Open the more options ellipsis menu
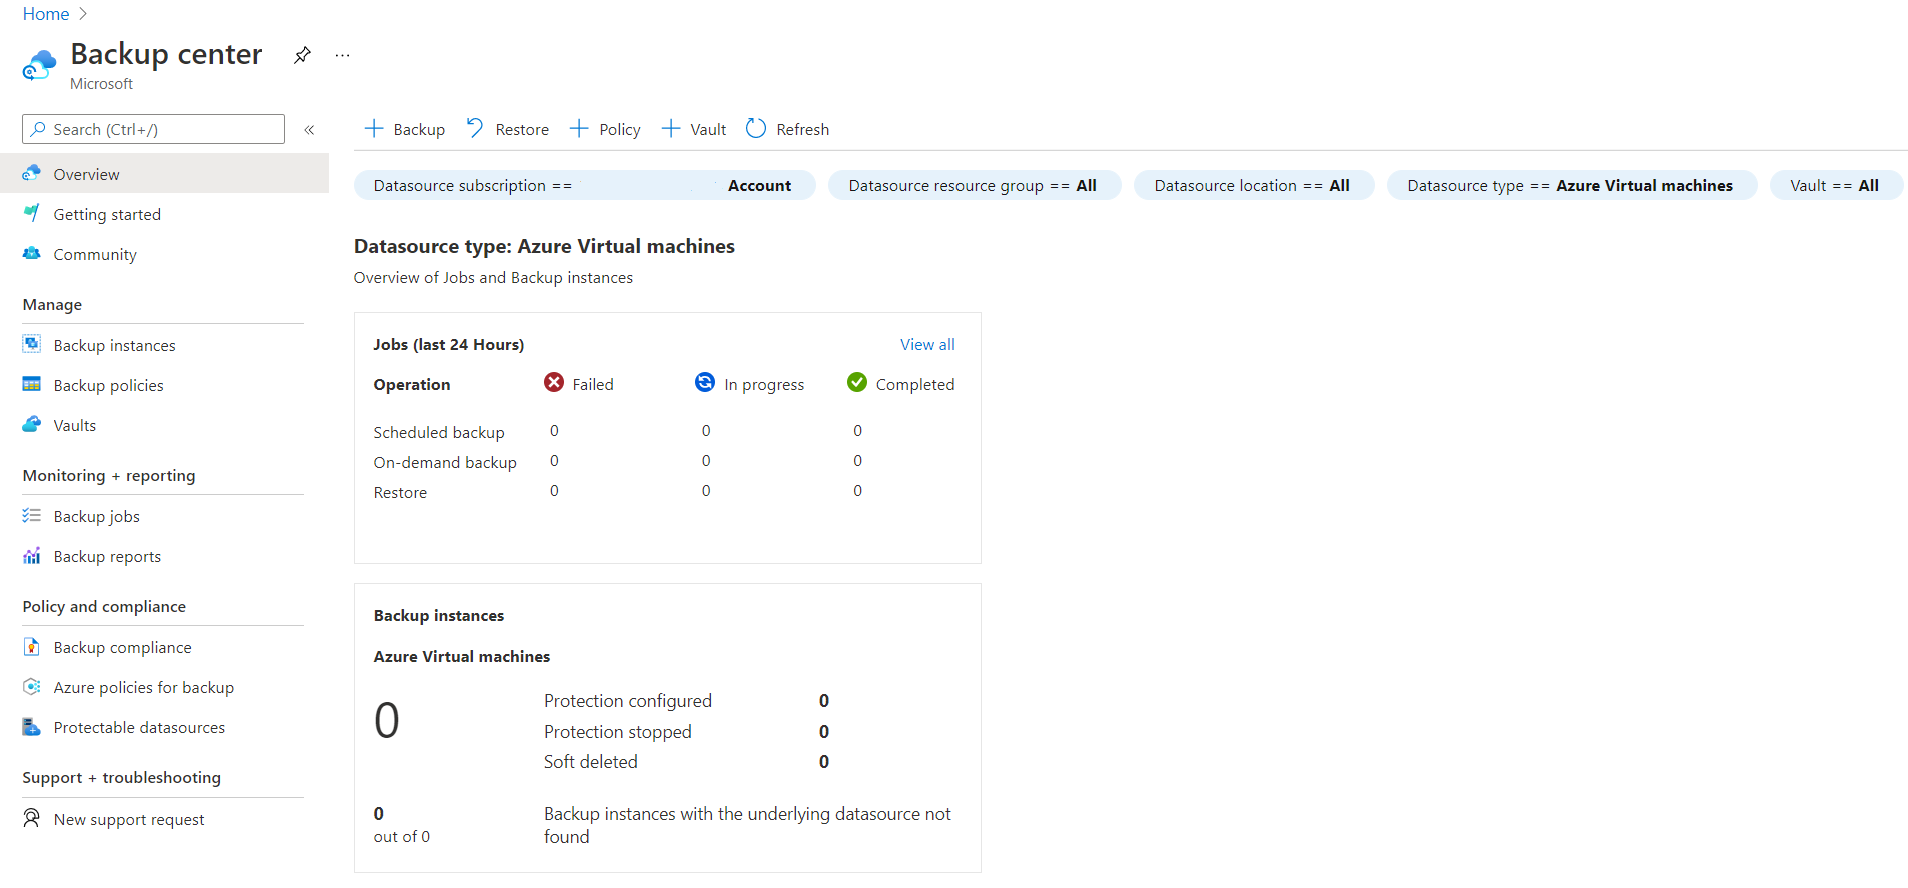 click(343, 55)
